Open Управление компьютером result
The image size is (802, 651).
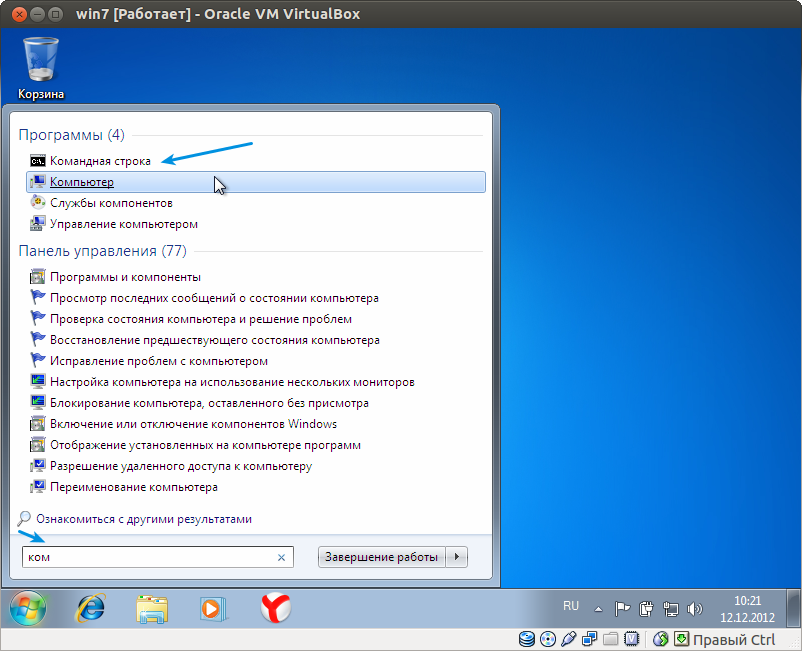[x=256, y=224]
